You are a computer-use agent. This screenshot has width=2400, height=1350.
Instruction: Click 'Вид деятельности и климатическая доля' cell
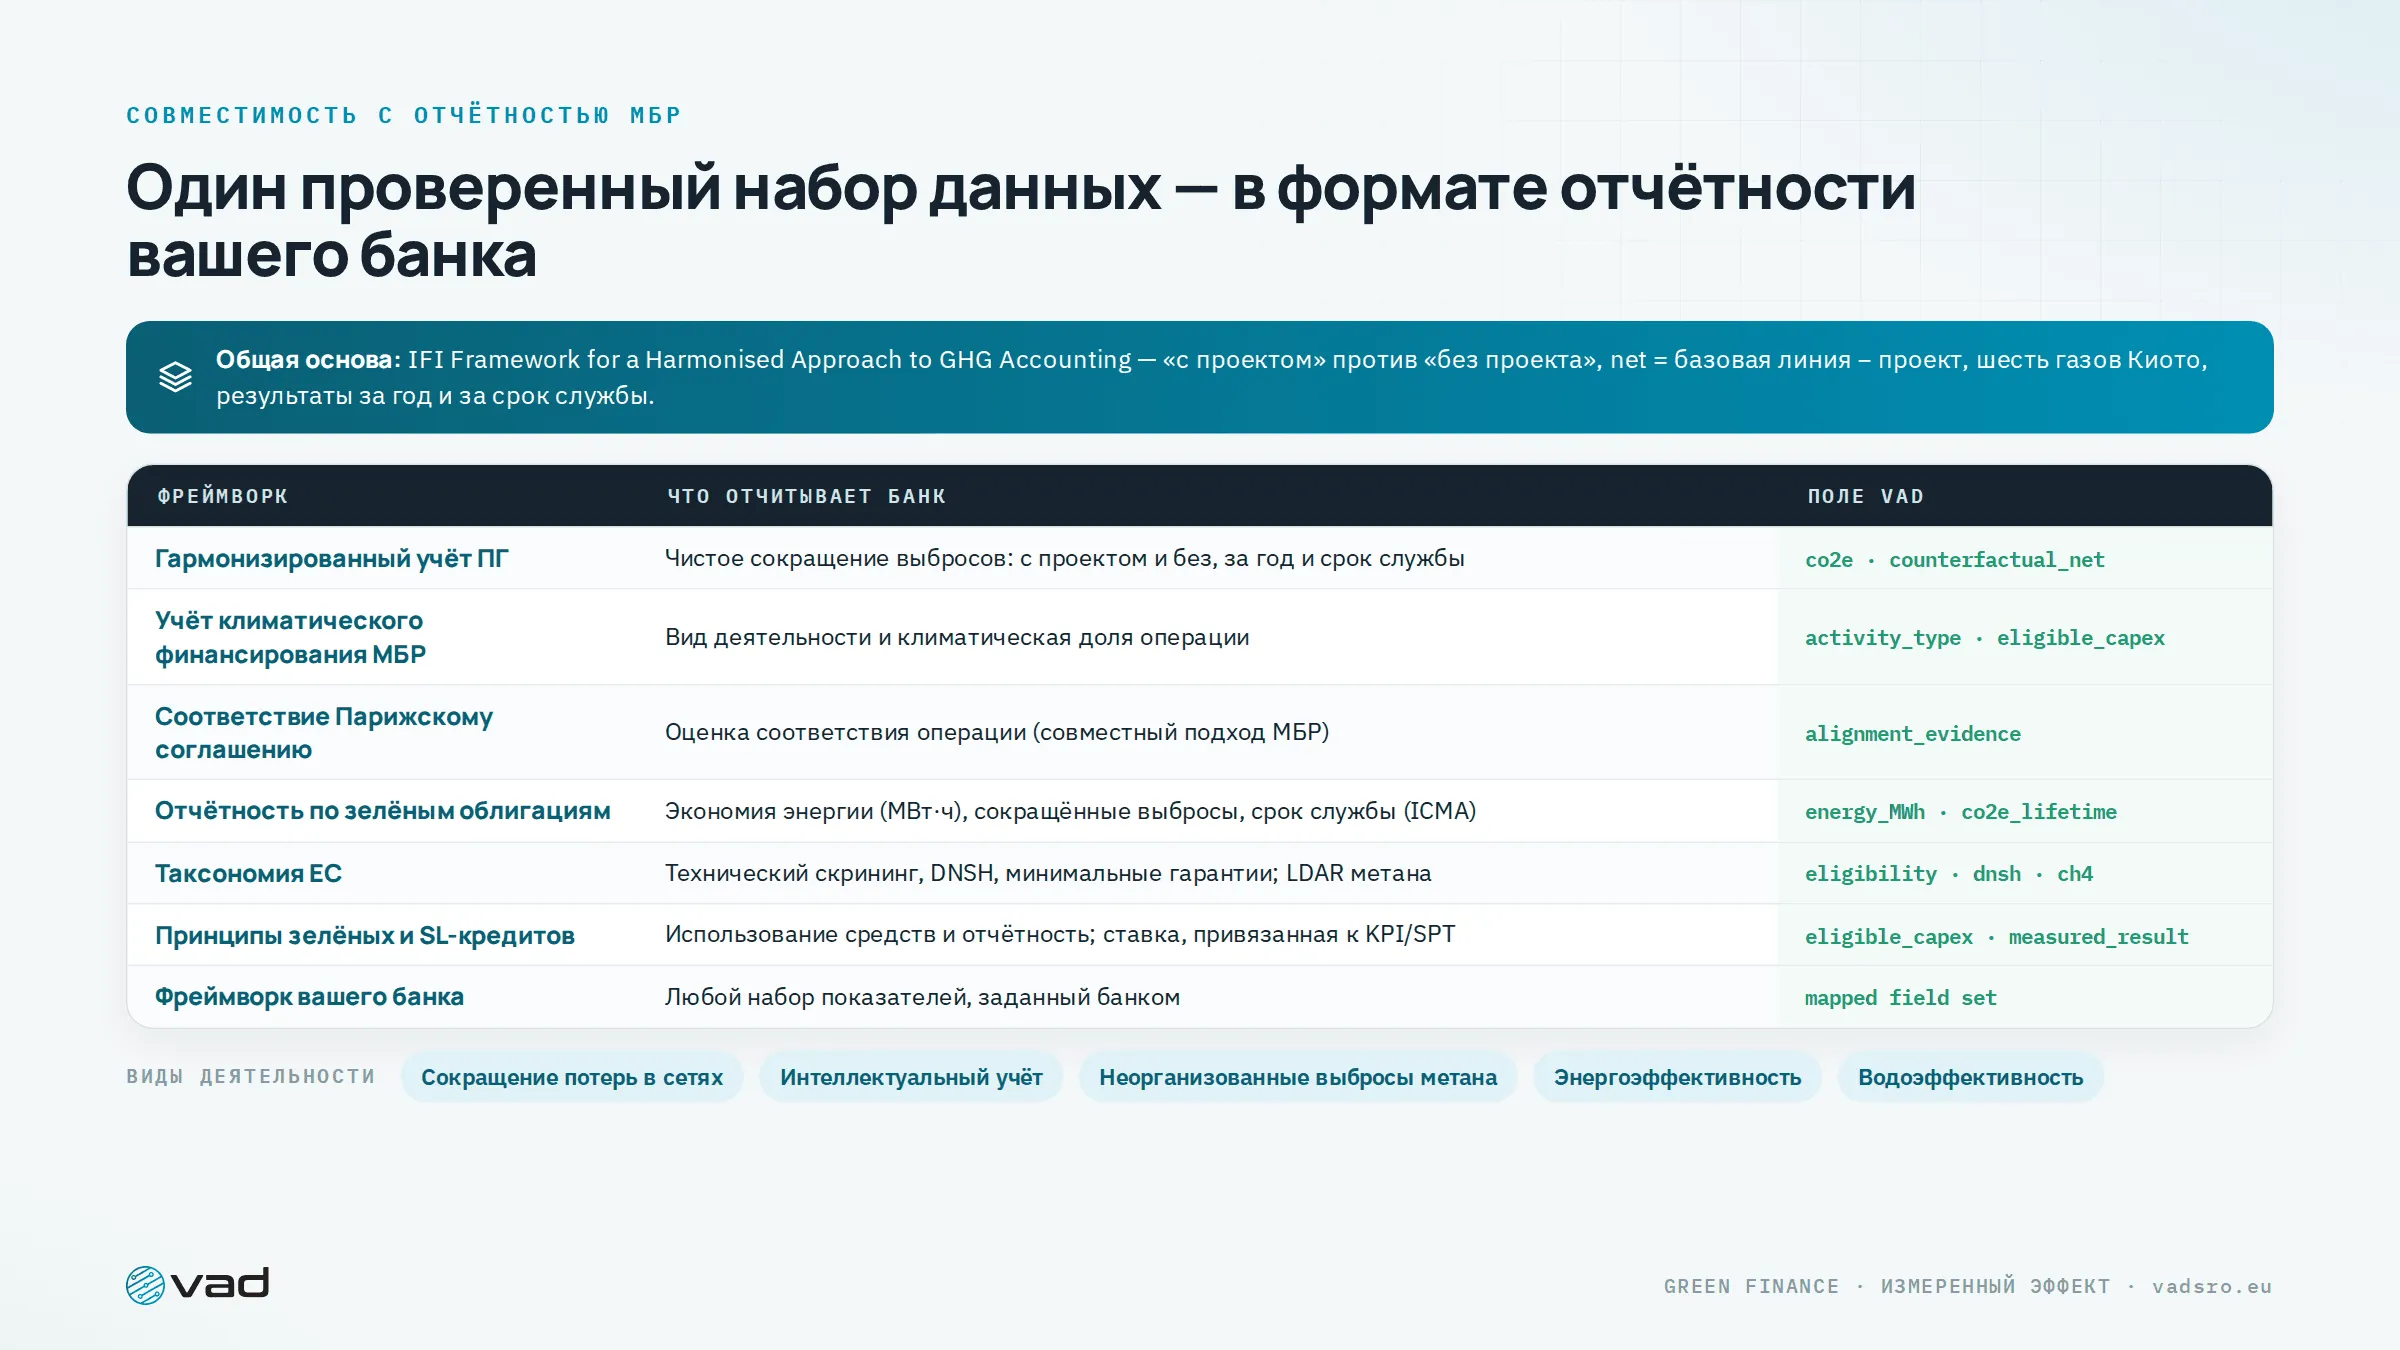point(957,637)
